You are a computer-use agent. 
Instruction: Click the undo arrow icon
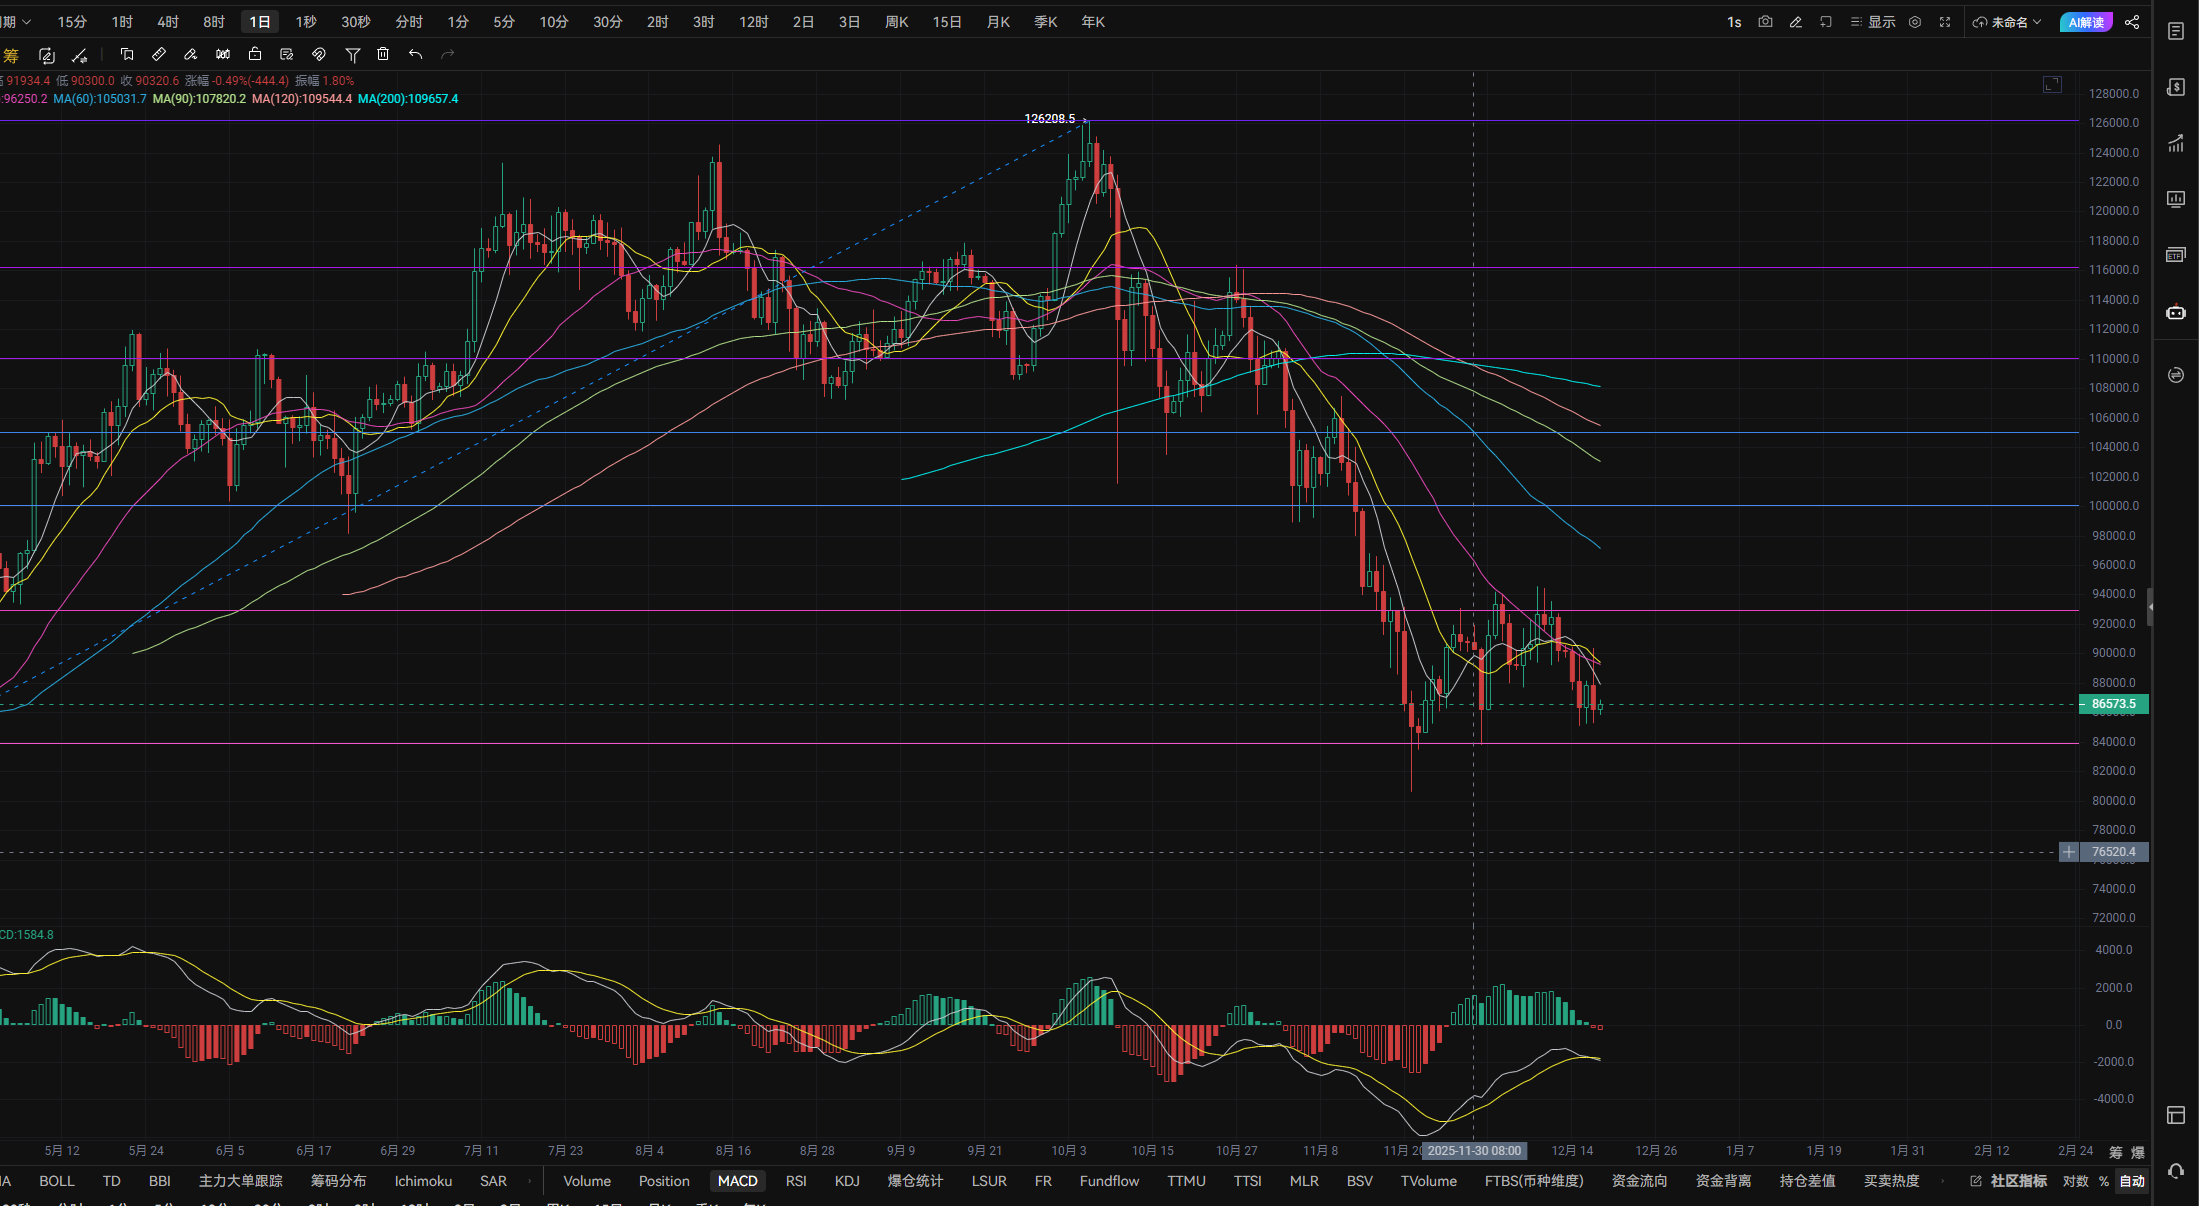click(415, 54)
